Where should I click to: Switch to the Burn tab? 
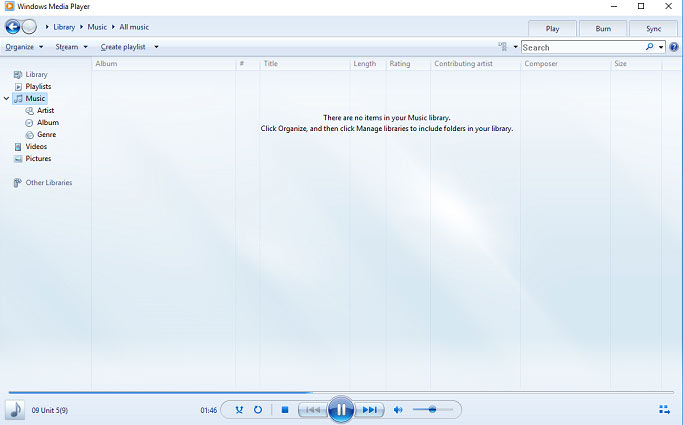coord(603,28)
